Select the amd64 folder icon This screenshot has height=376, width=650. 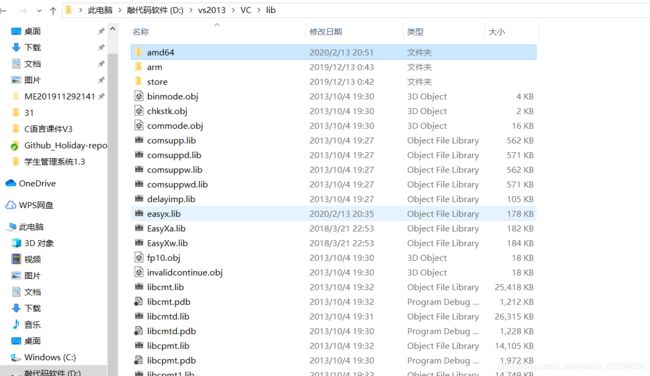click(x=139, y=52)
